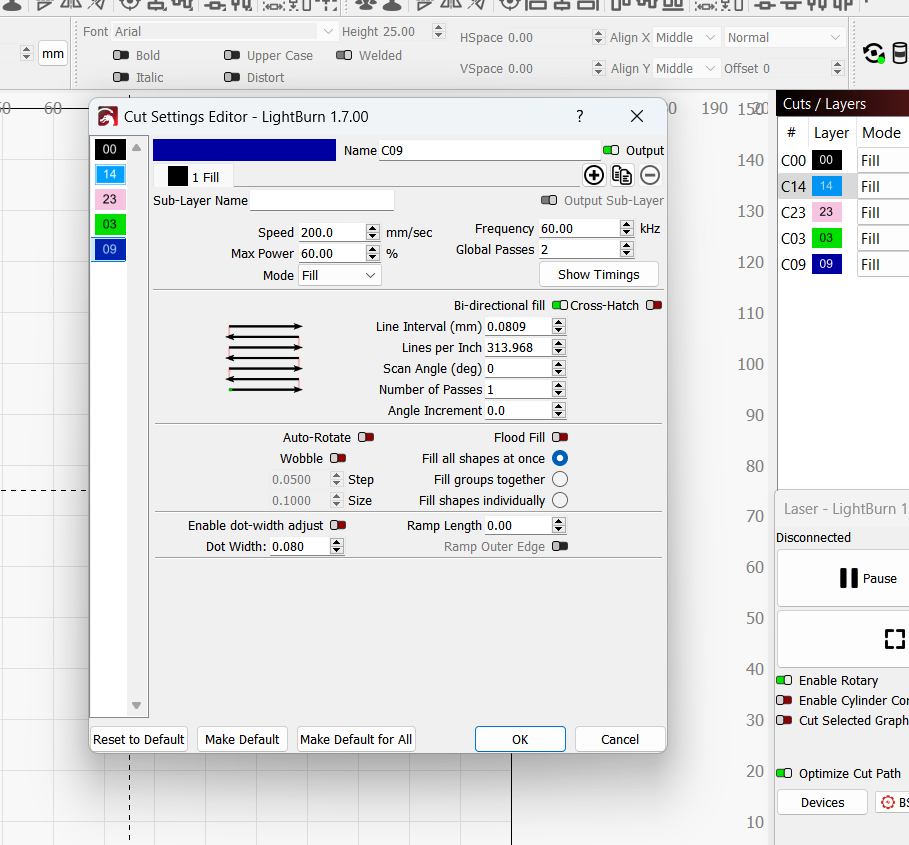Toggle Bi-directional fill switch
The height and width of the screenshot is (845, 909).
[560, 305]
